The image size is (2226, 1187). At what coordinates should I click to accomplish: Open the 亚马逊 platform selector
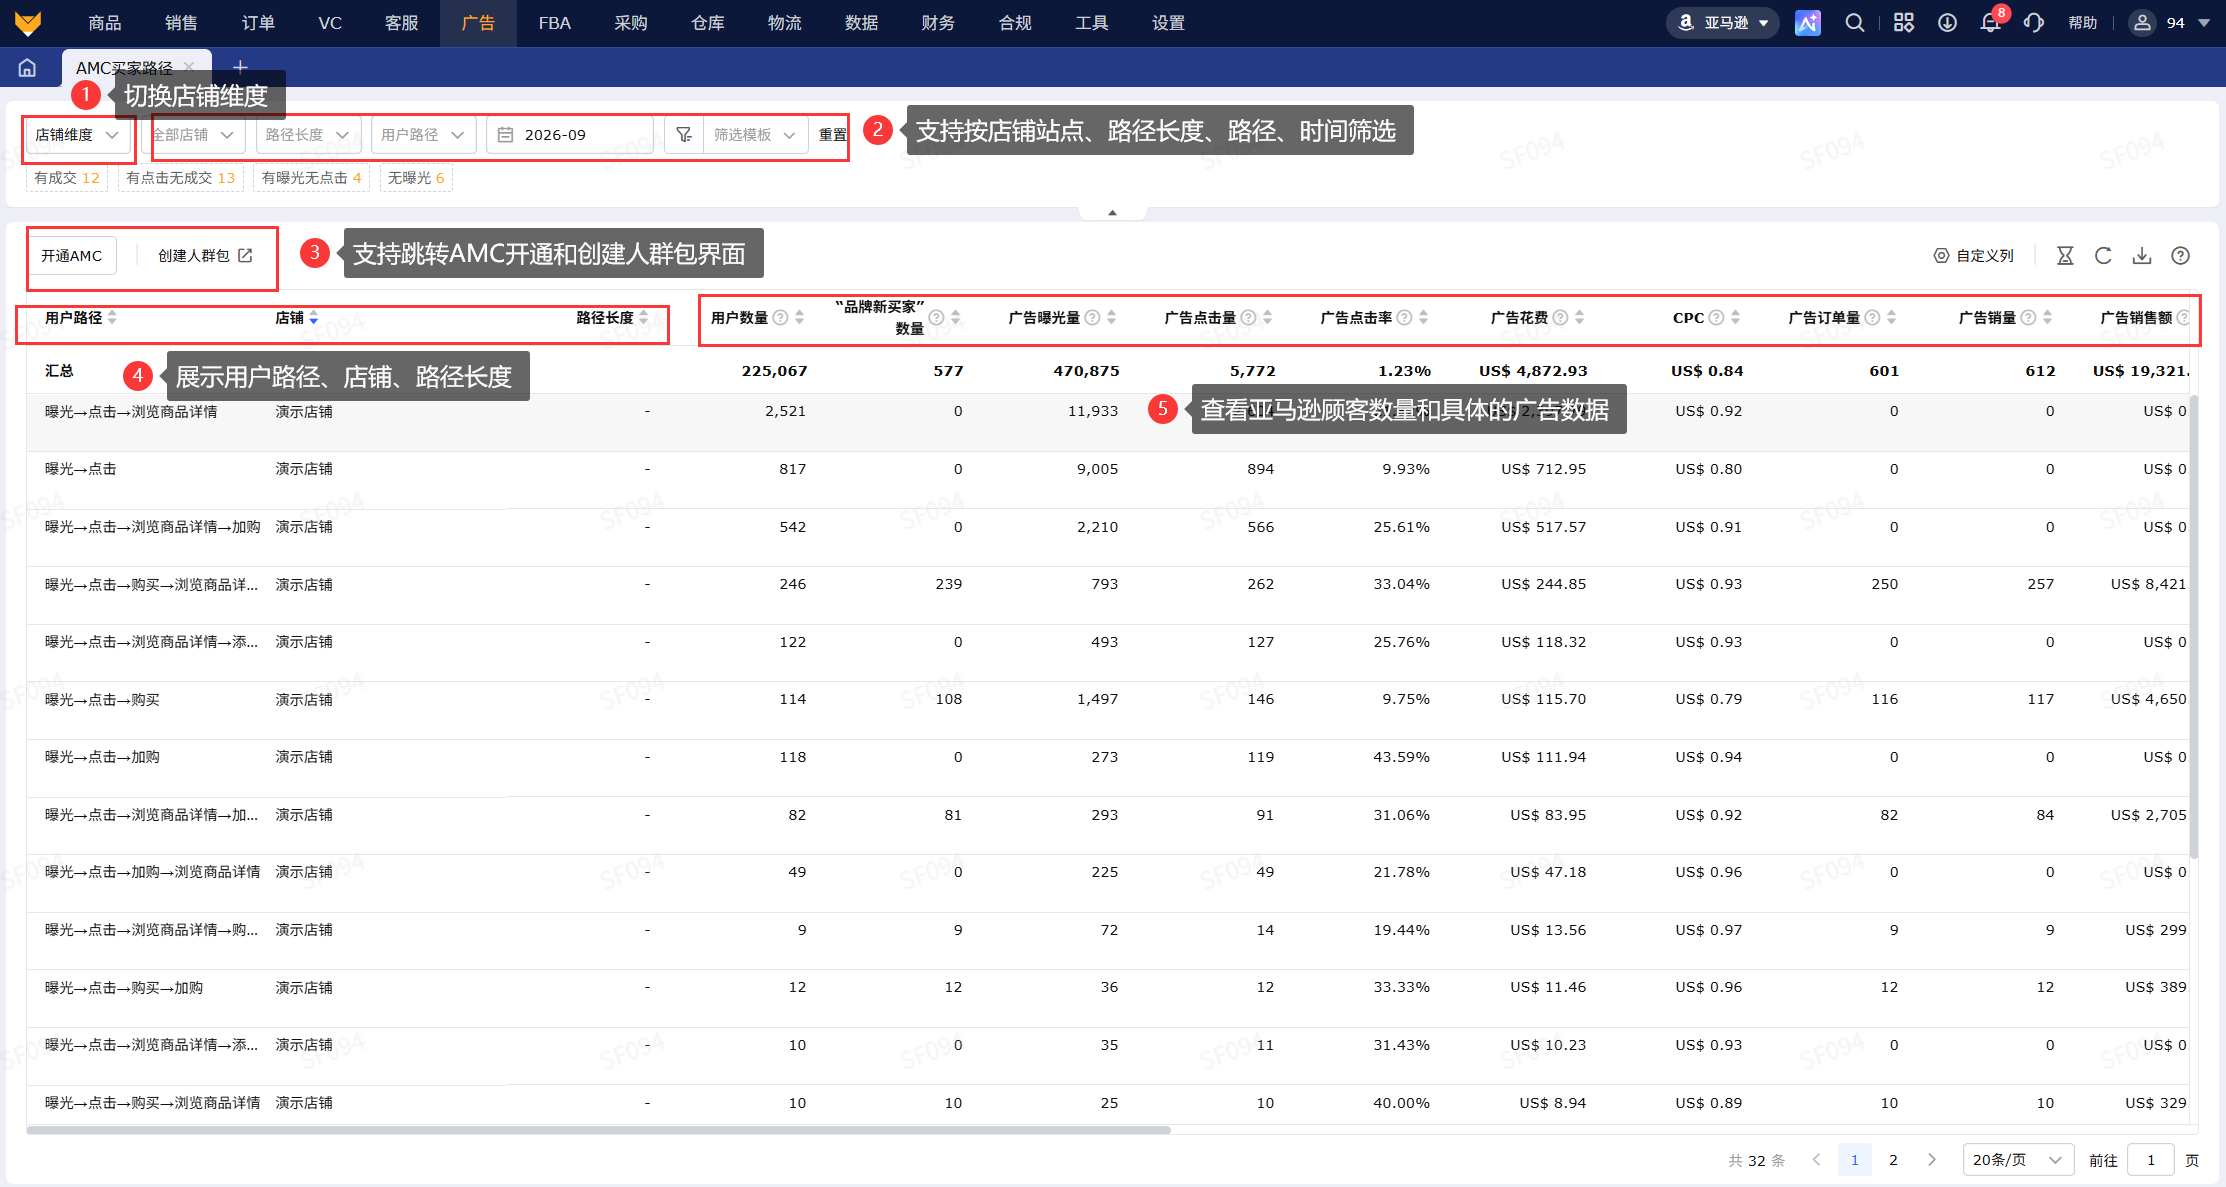1723,23
